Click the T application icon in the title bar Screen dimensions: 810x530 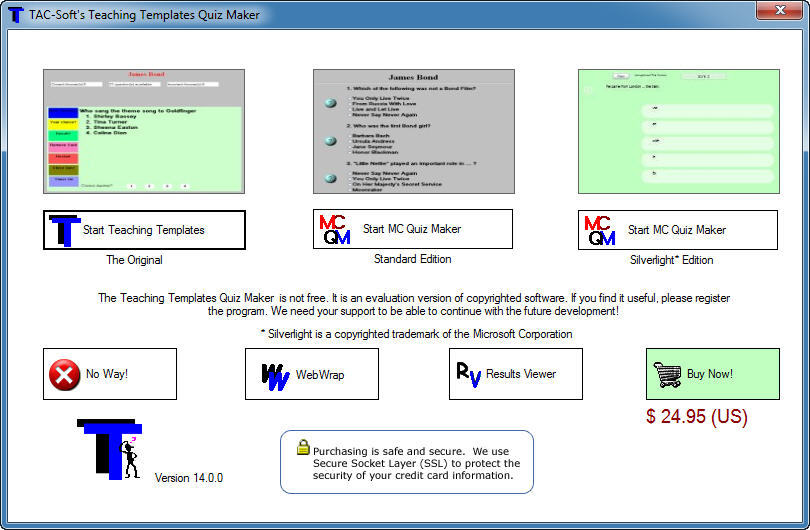(16, 14)
